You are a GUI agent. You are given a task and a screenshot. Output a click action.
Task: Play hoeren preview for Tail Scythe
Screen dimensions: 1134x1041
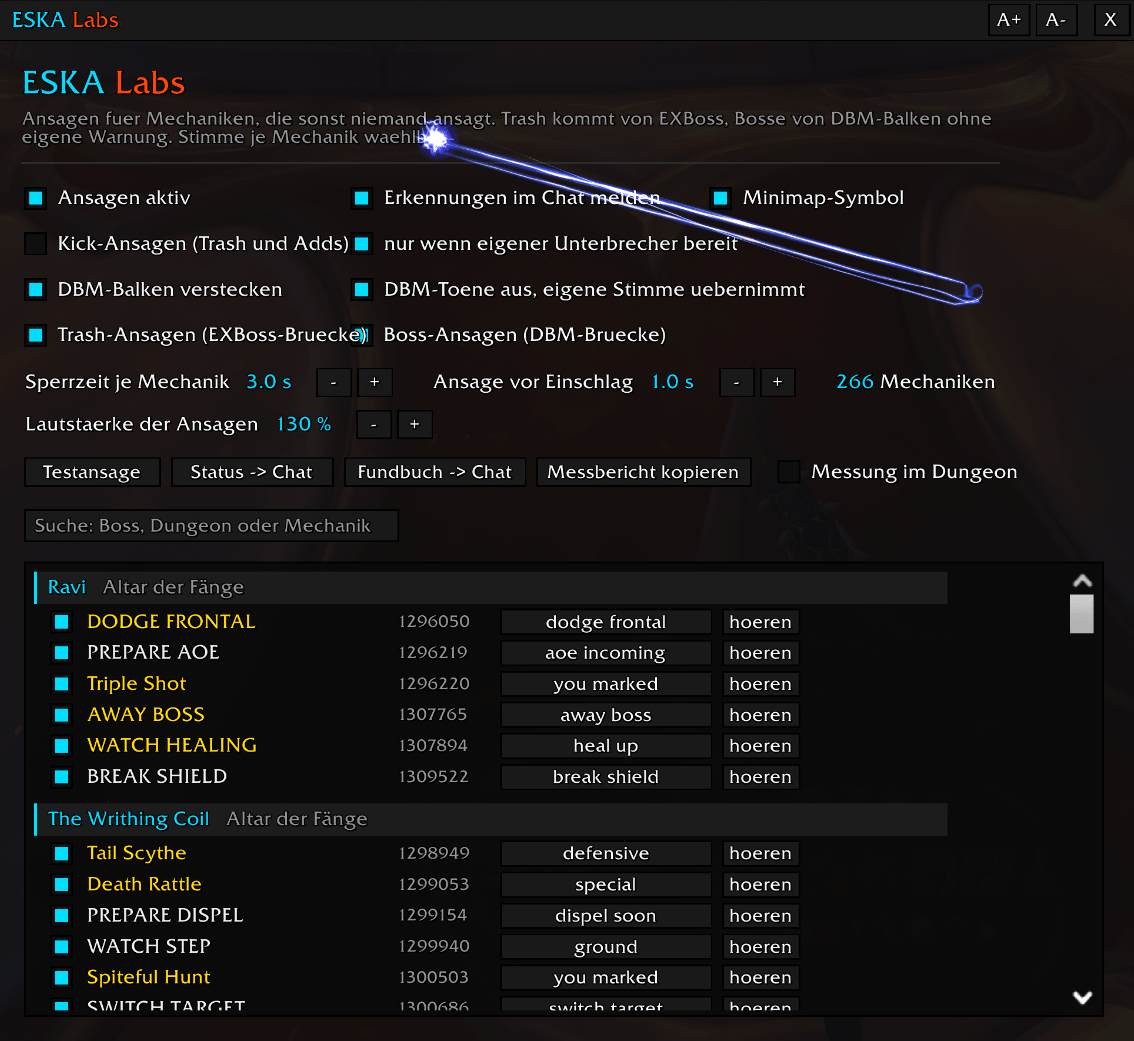click(x=761, y=854)
